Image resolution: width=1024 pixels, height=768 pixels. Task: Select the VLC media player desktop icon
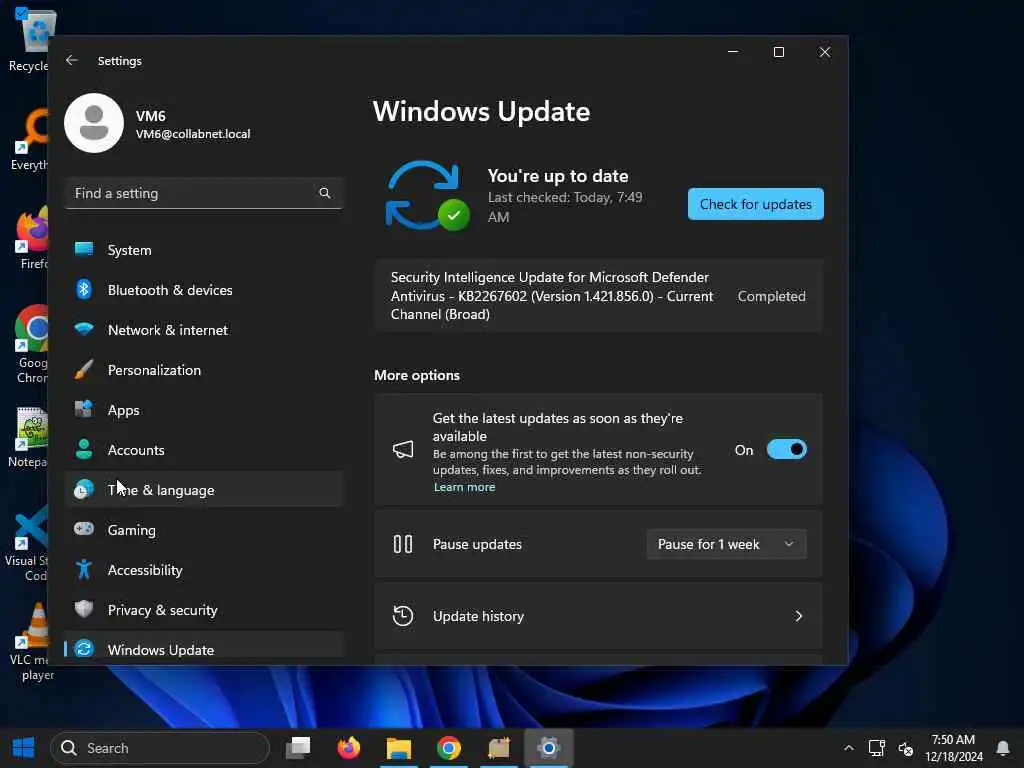click(31, 643)
